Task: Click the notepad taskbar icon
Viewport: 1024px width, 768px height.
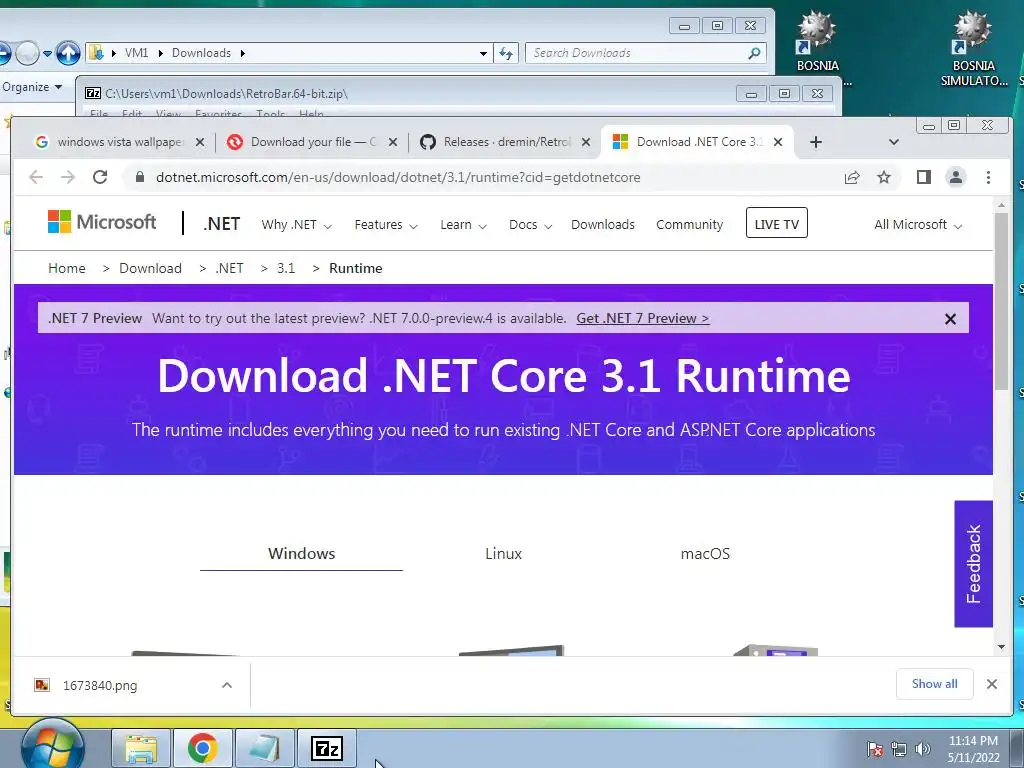Action: [x=264, y=748]
